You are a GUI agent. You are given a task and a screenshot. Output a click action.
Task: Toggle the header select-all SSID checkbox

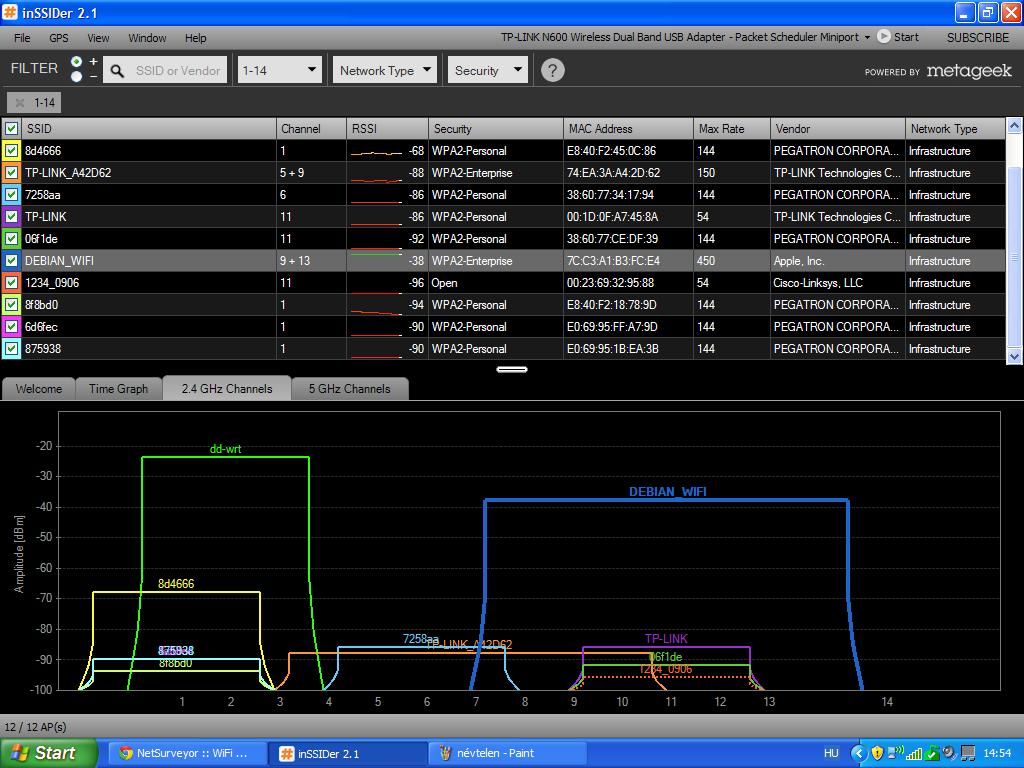(11, 128)
